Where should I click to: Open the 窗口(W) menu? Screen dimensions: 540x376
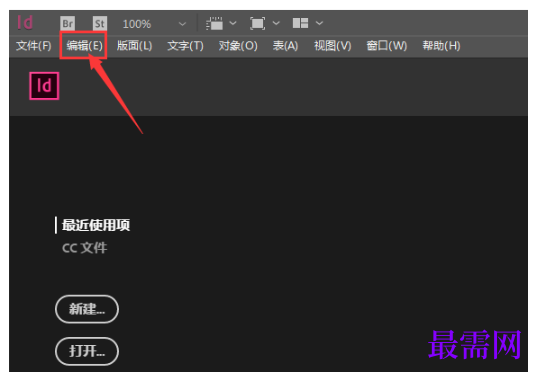click(x=387, y=45)
